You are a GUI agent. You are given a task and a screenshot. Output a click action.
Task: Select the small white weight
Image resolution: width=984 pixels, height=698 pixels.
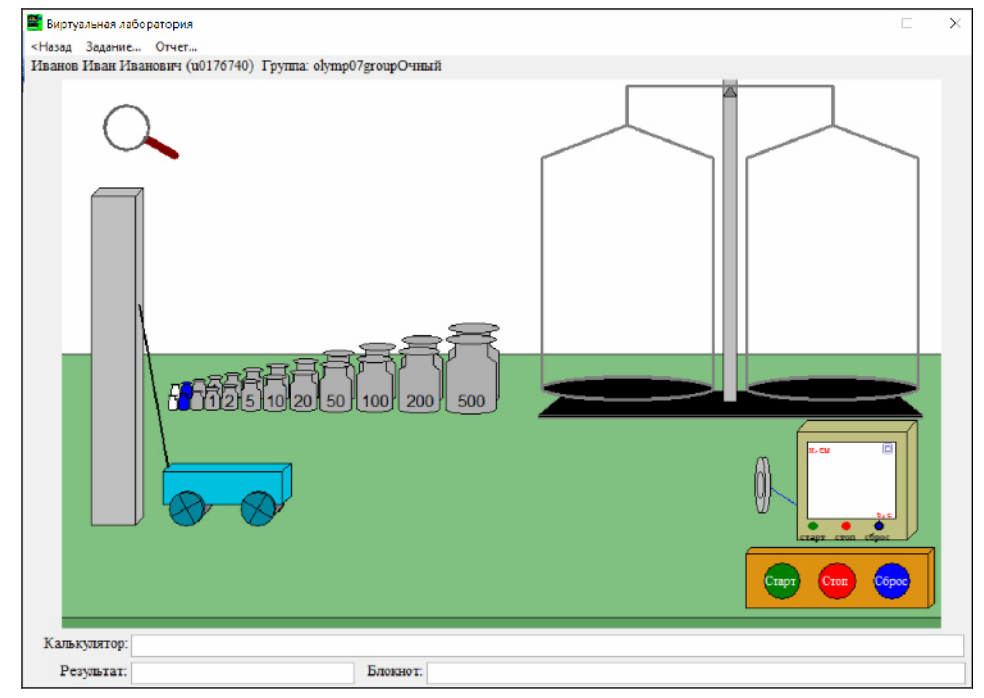[173, 398]
